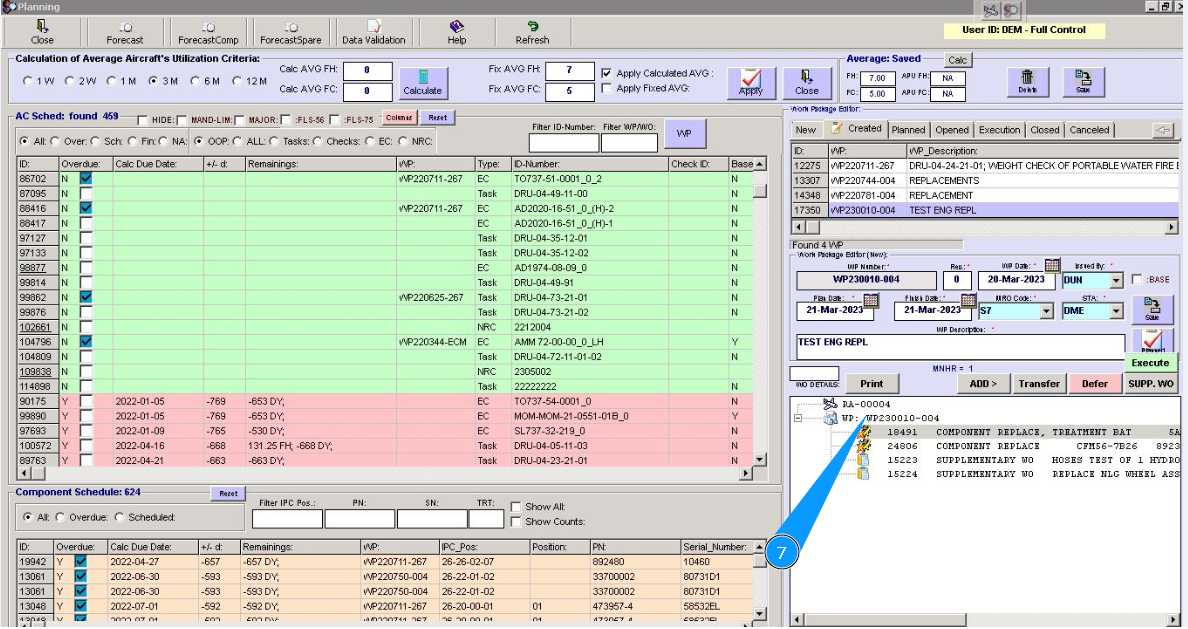Open the Closed work package tab
The height and width of the screenshot is (629, 1188).
1044,130
